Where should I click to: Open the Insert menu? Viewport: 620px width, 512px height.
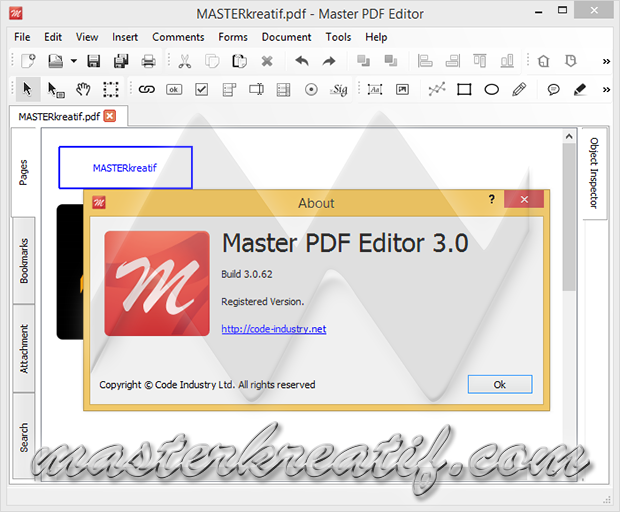tap(125, 37)
